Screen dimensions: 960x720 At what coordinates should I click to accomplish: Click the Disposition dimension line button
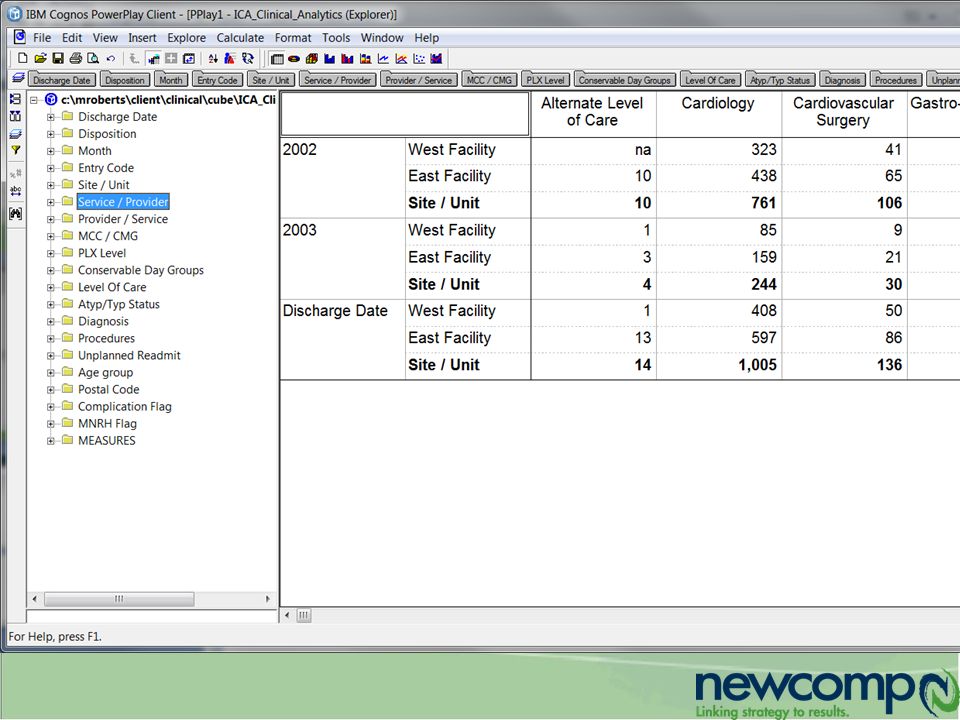[125, 80]
